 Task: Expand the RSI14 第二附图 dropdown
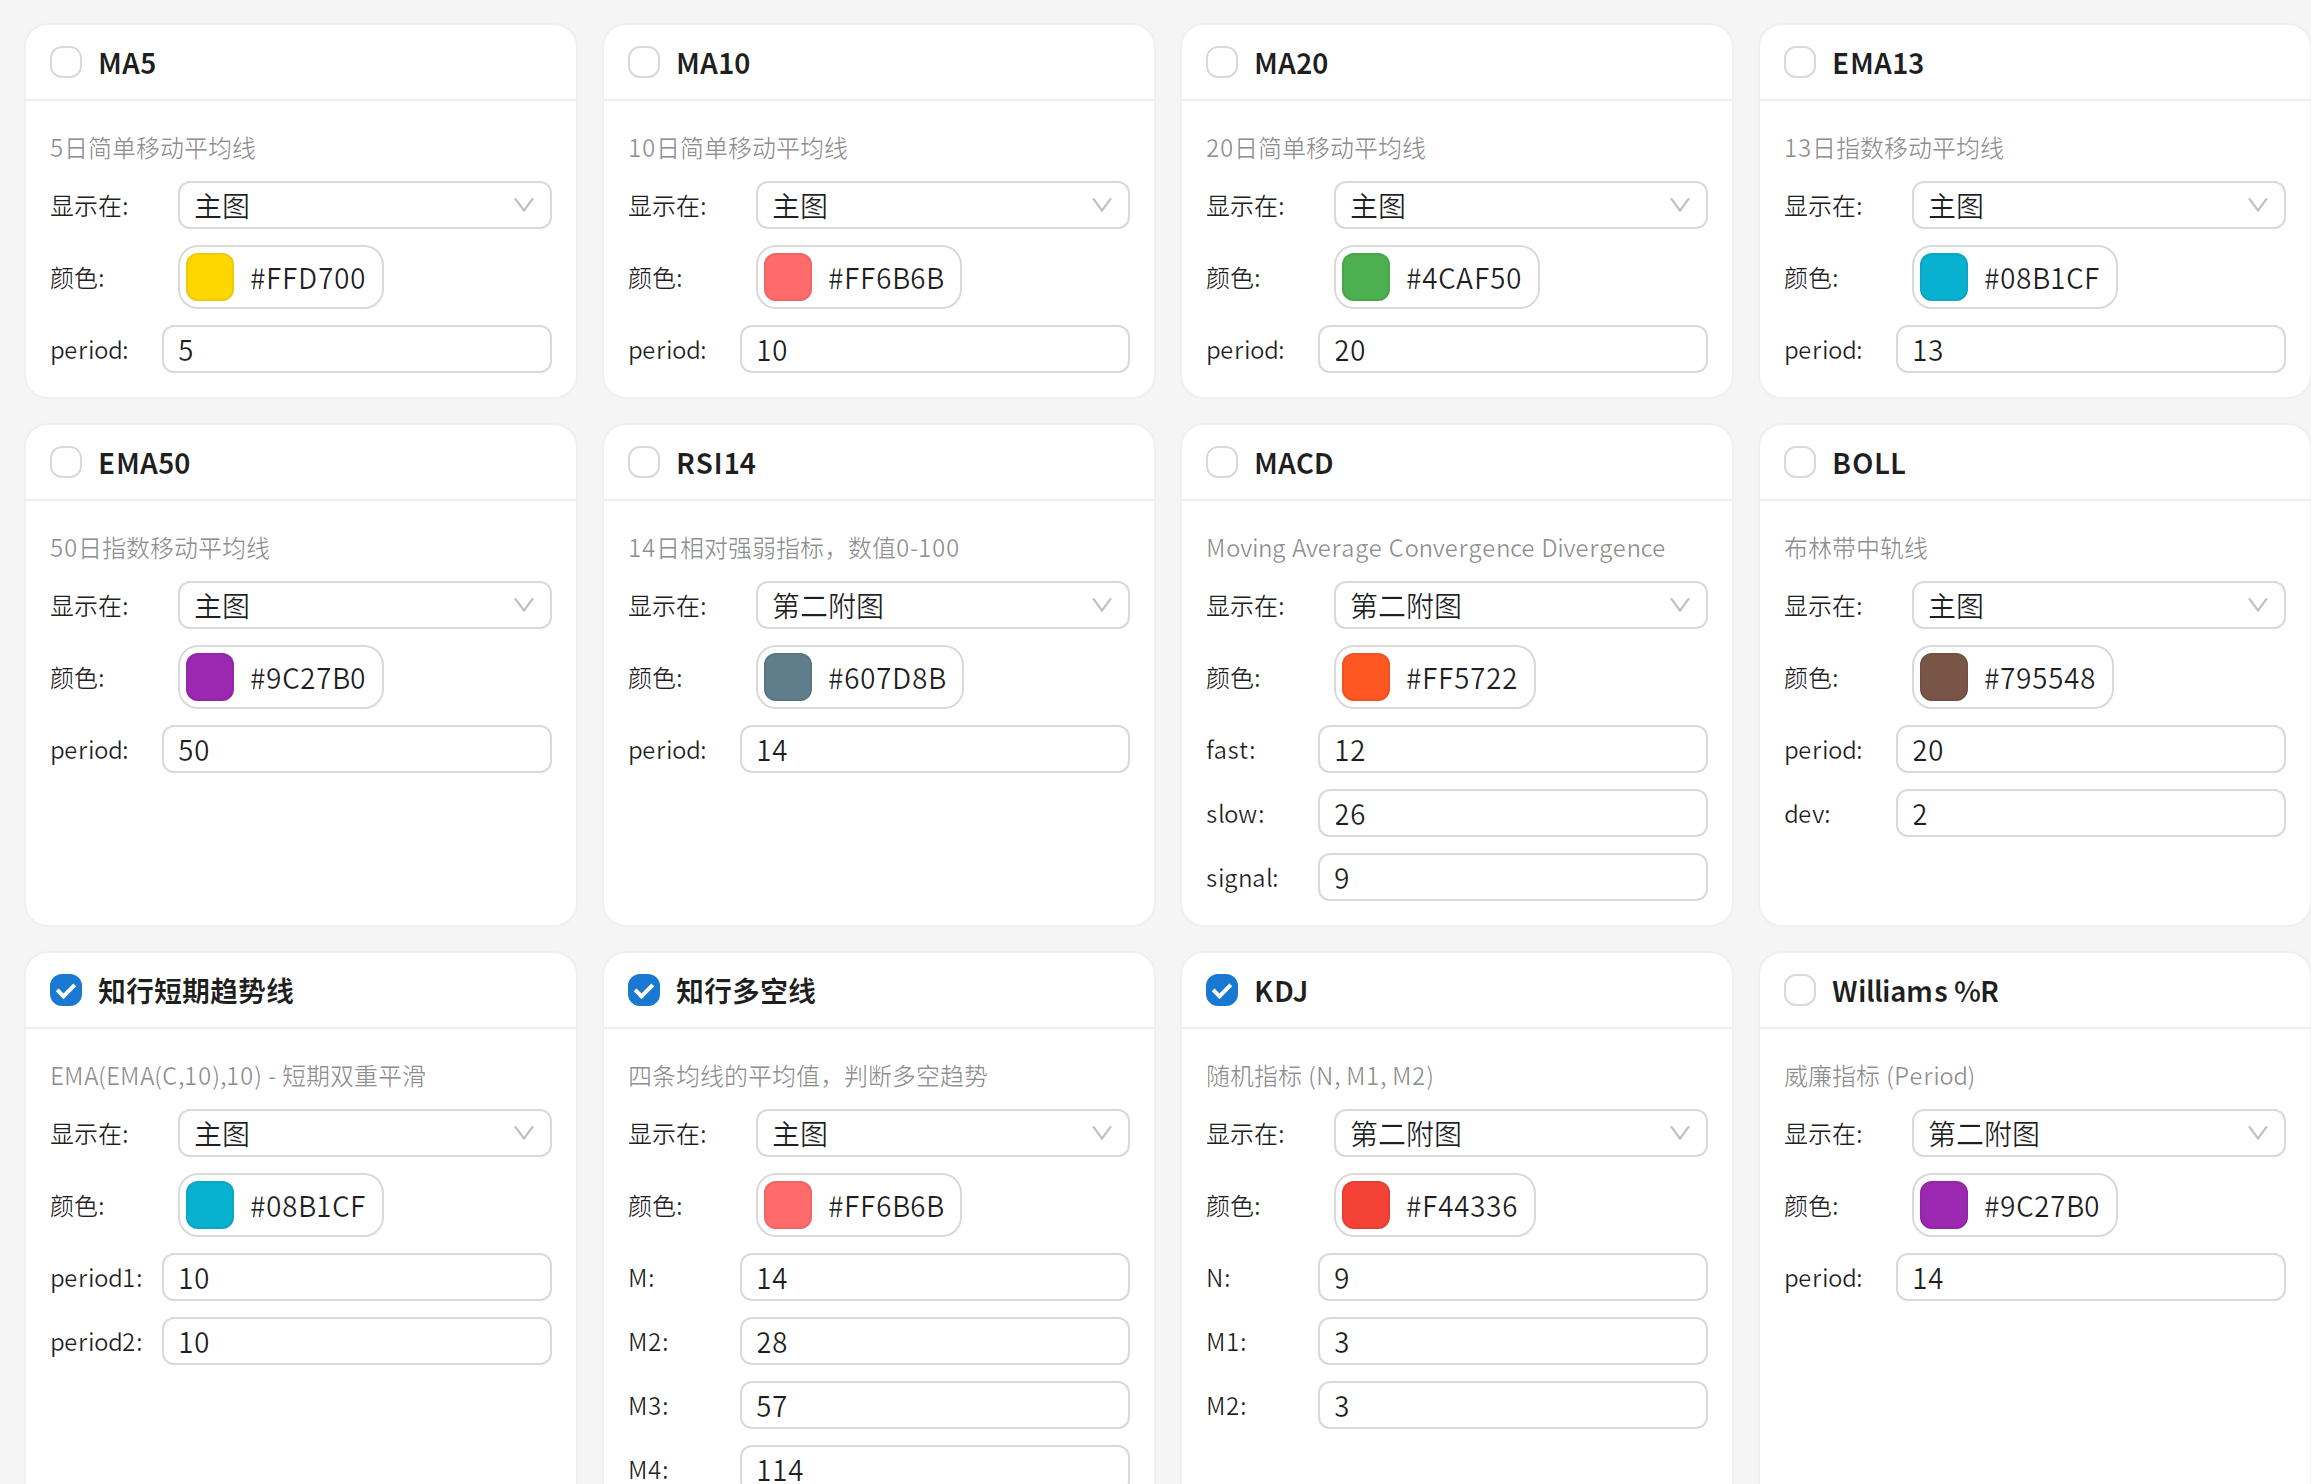[942, 606]
